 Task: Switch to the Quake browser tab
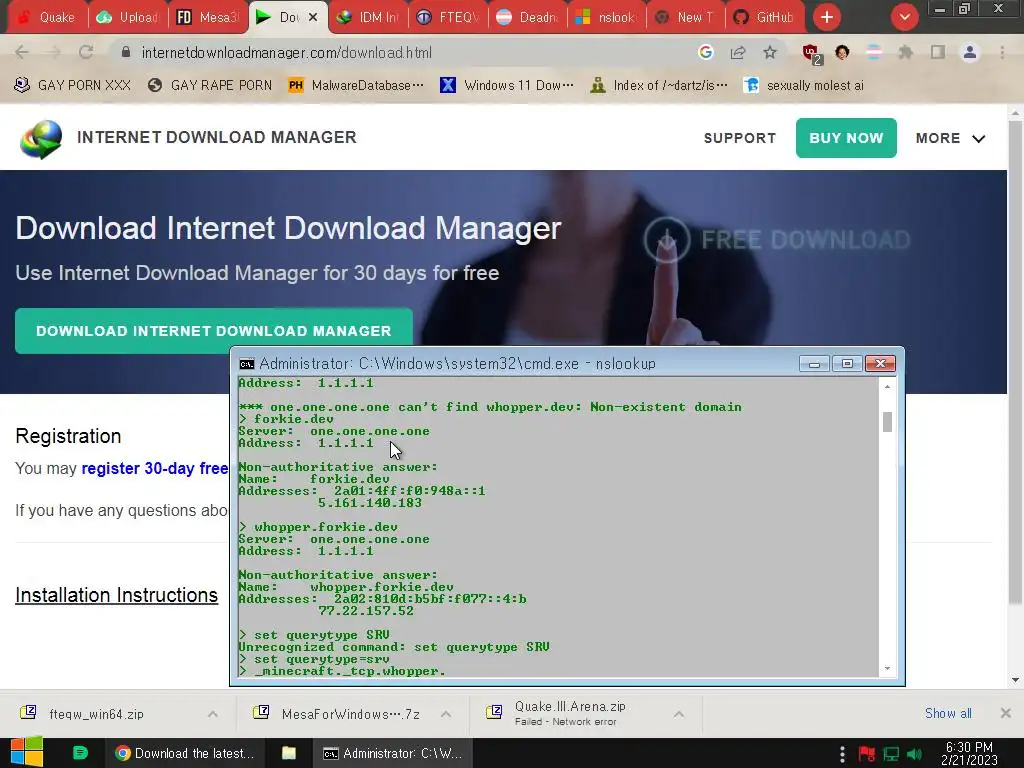tap(46, 18)
